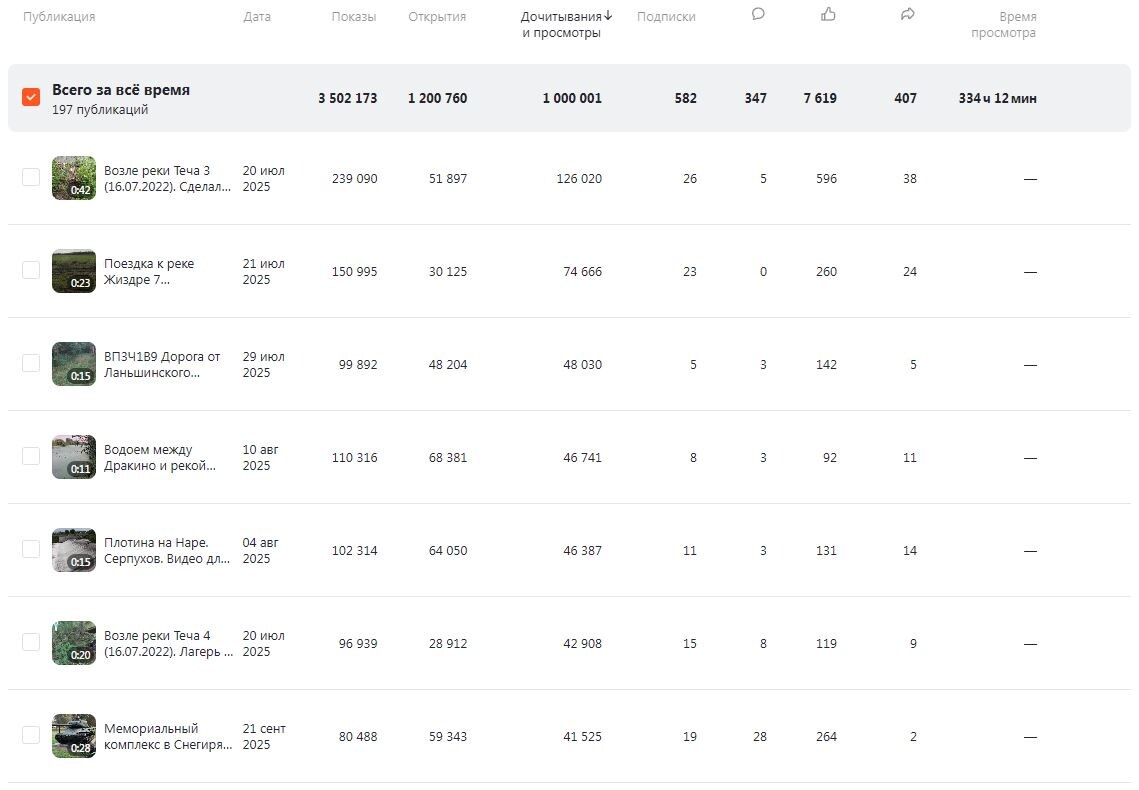Check the Плотина на Наре row

coord(31,549)
